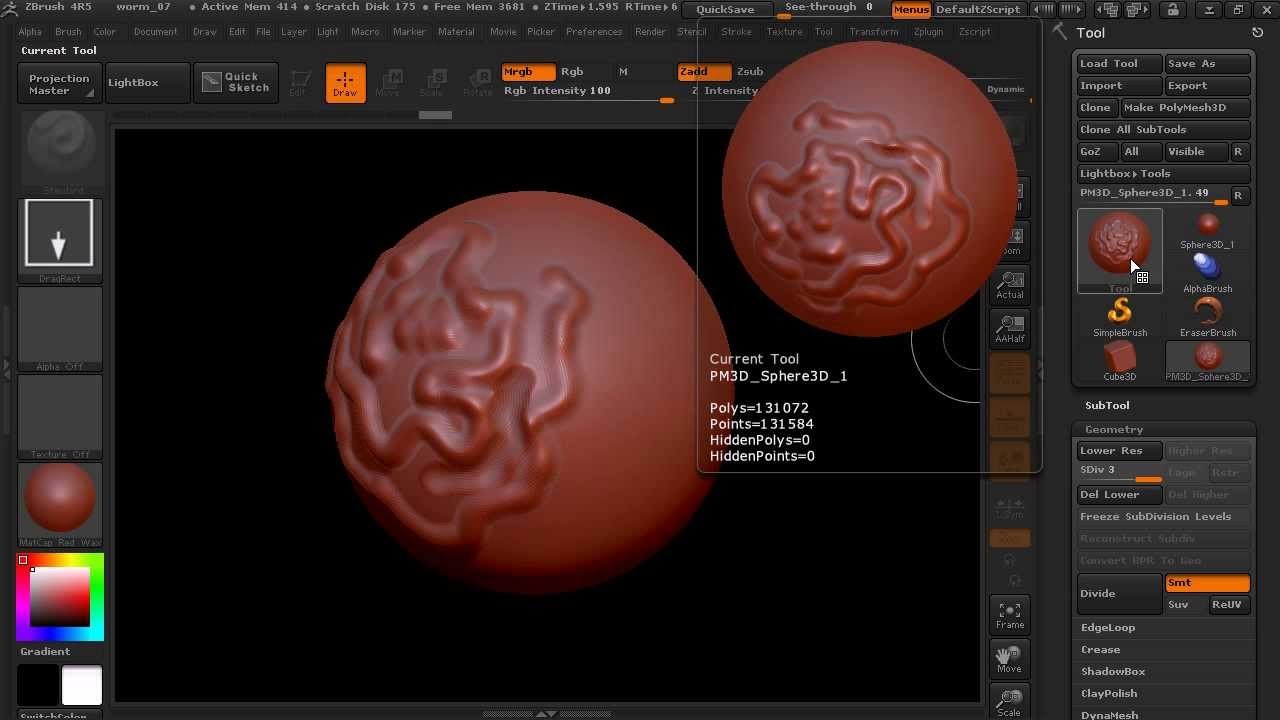Activate the Rotate transform icon
The height and width of the screenshot is (720, 1280).
[x=477, y=83]
